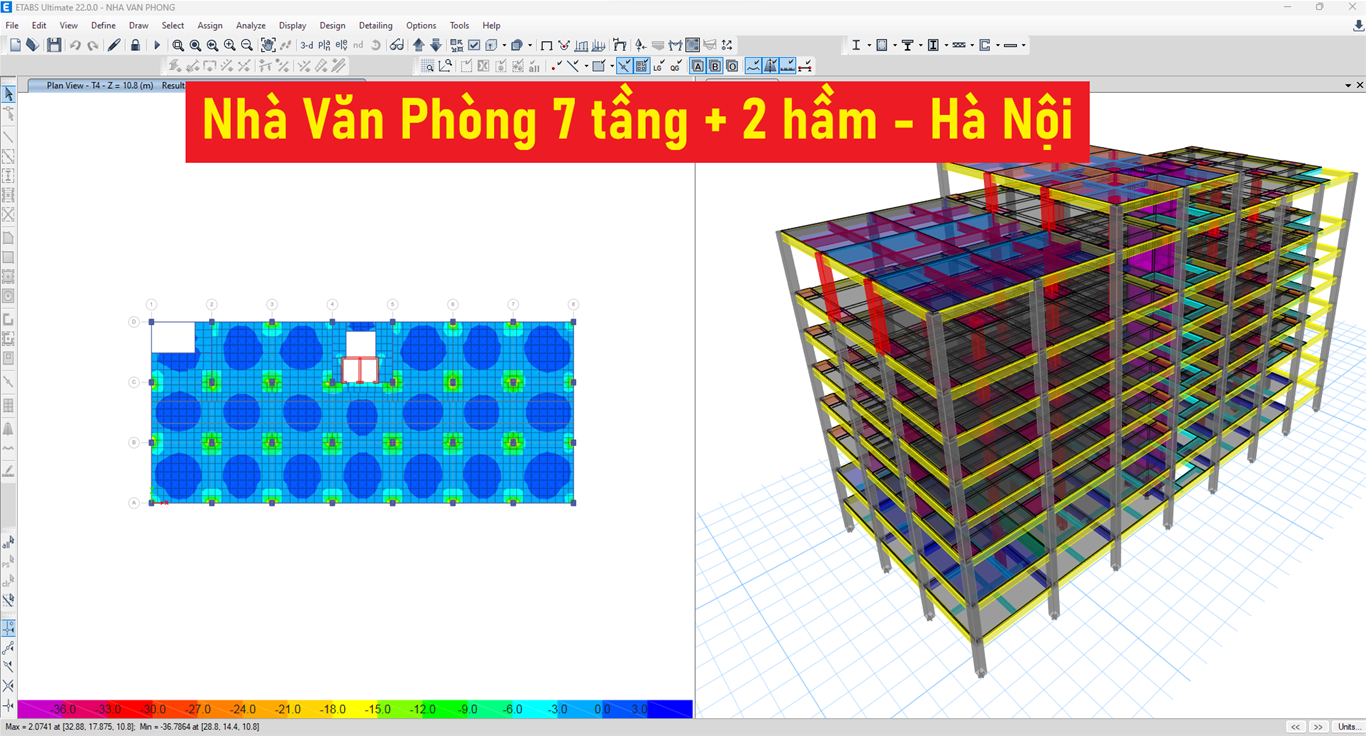Open the Detailing menu

click(376, 25)
